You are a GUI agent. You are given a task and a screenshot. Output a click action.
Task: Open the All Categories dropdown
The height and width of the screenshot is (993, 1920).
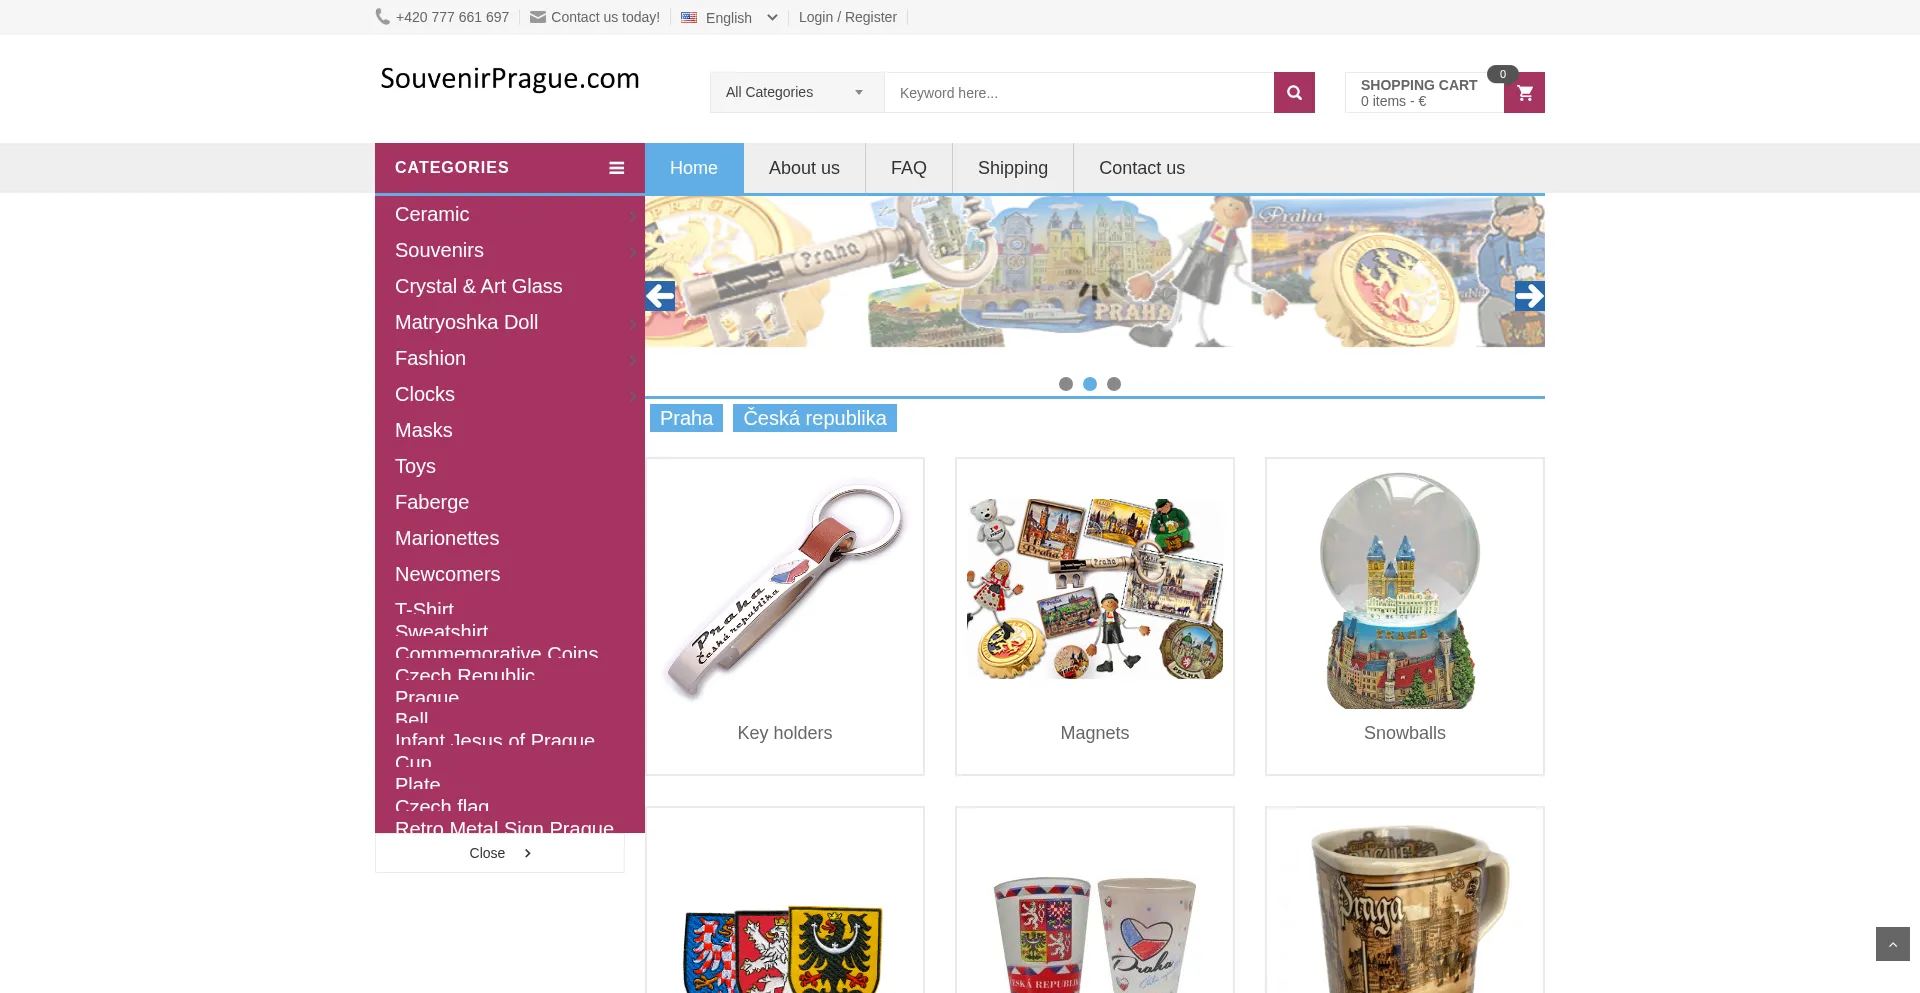coord(797,92)
